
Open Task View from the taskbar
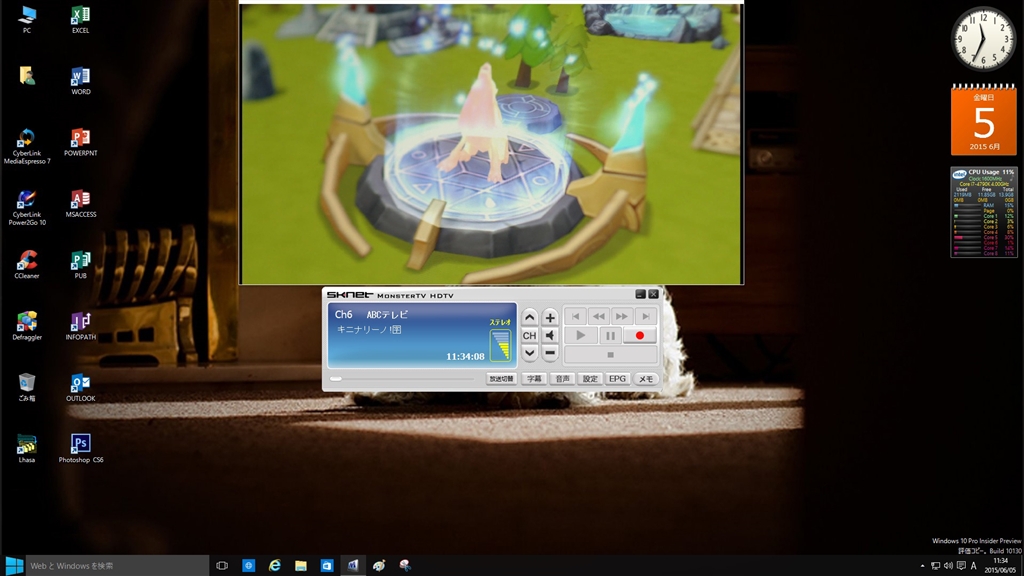pyautogui.click(x=222, y=566)
